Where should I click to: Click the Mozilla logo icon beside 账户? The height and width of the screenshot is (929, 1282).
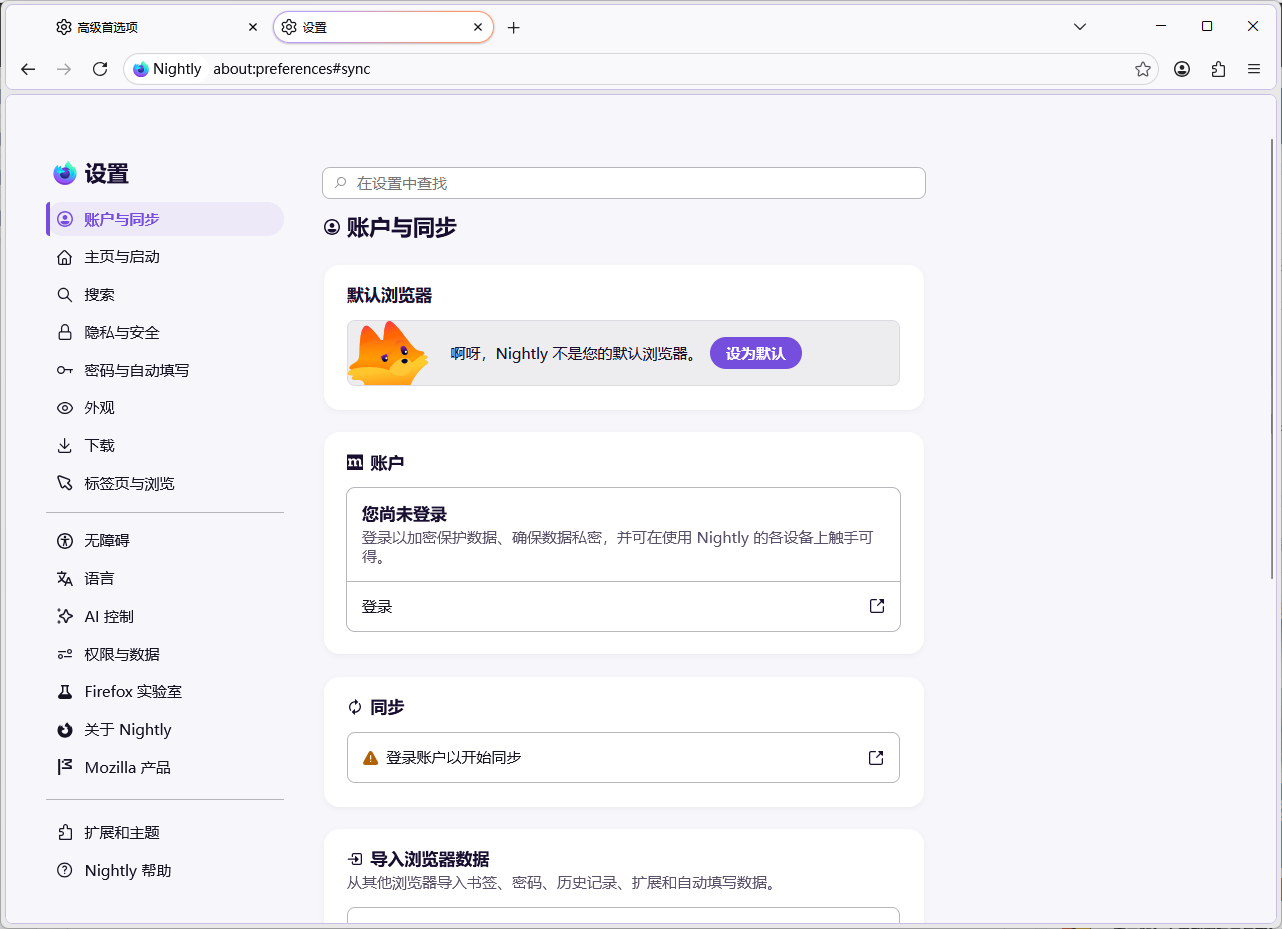click(355, 462)
